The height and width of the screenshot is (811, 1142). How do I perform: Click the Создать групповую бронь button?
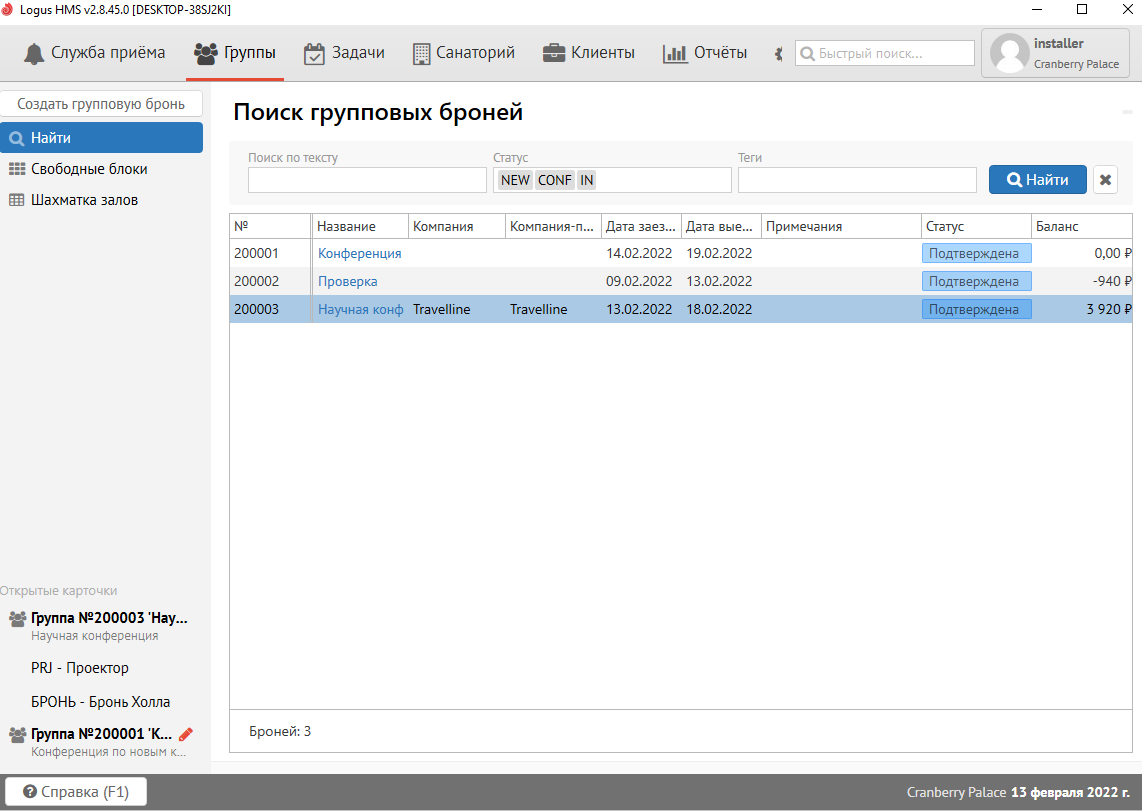pos(101,104)
